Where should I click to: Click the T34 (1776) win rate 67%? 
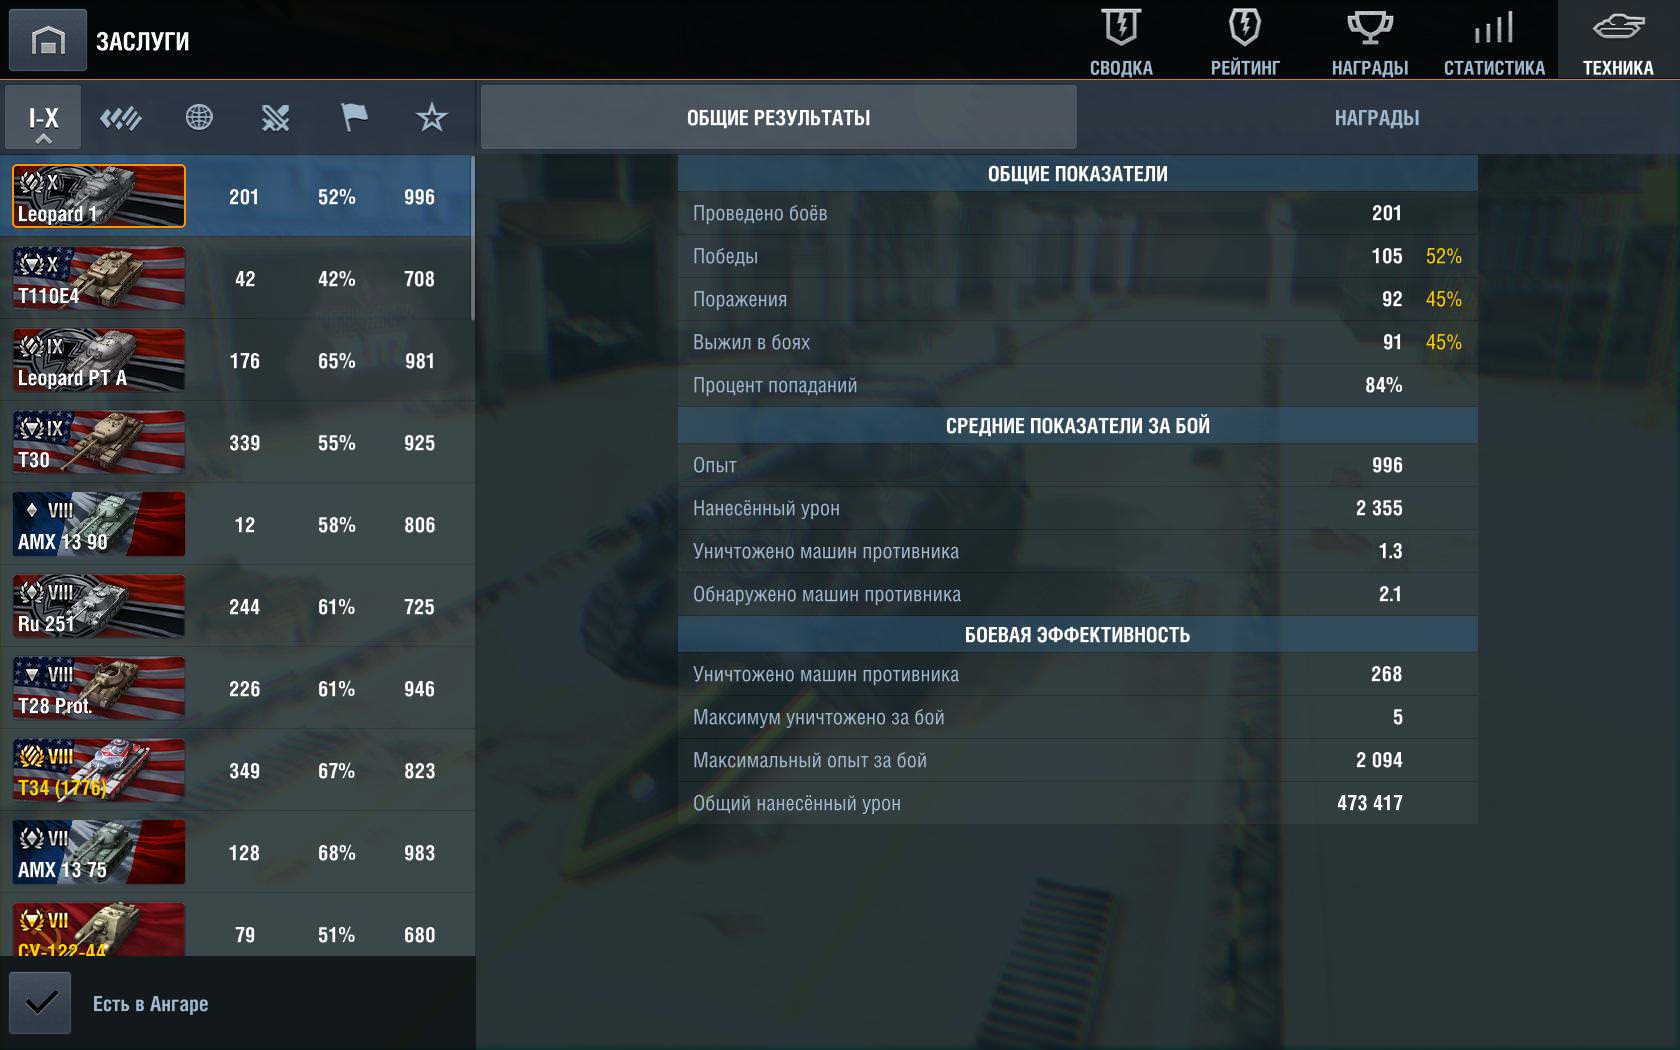[337, 771]
